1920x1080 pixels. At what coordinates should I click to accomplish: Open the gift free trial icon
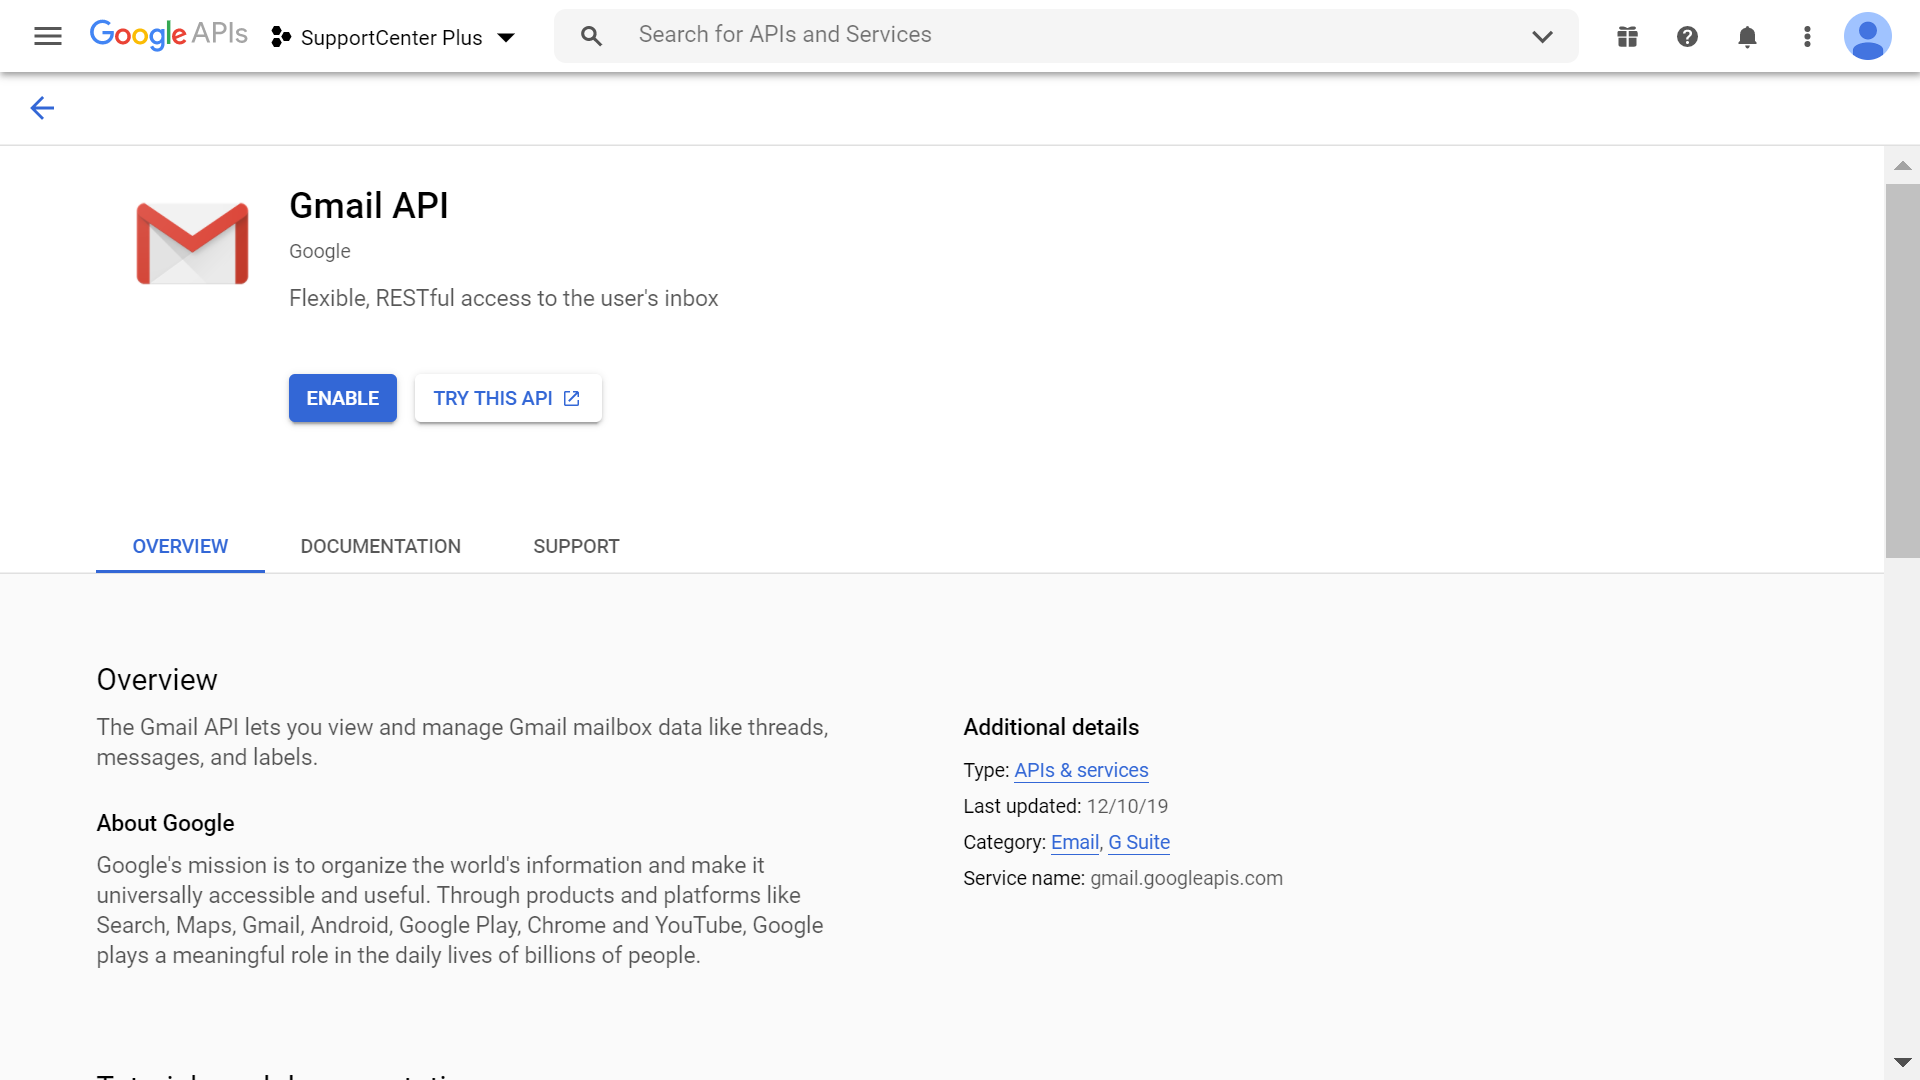tap(1627, 37)
